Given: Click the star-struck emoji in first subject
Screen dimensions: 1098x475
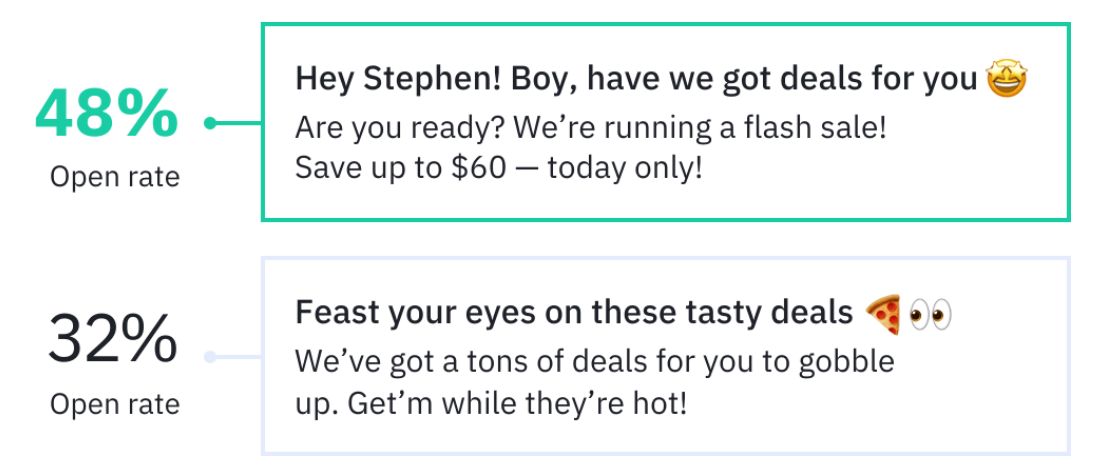Looking at the screenshot, I should tap(1006, 79).
